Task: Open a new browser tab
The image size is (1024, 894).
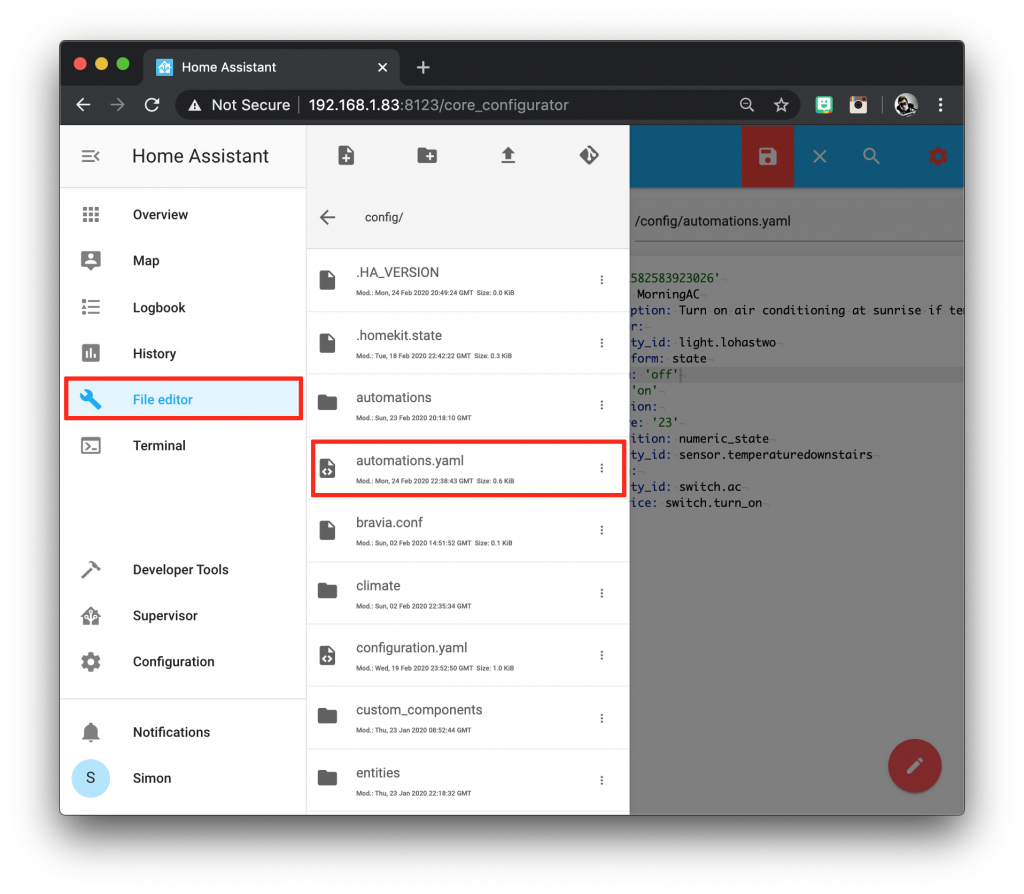Action: (x=423, y=67)
